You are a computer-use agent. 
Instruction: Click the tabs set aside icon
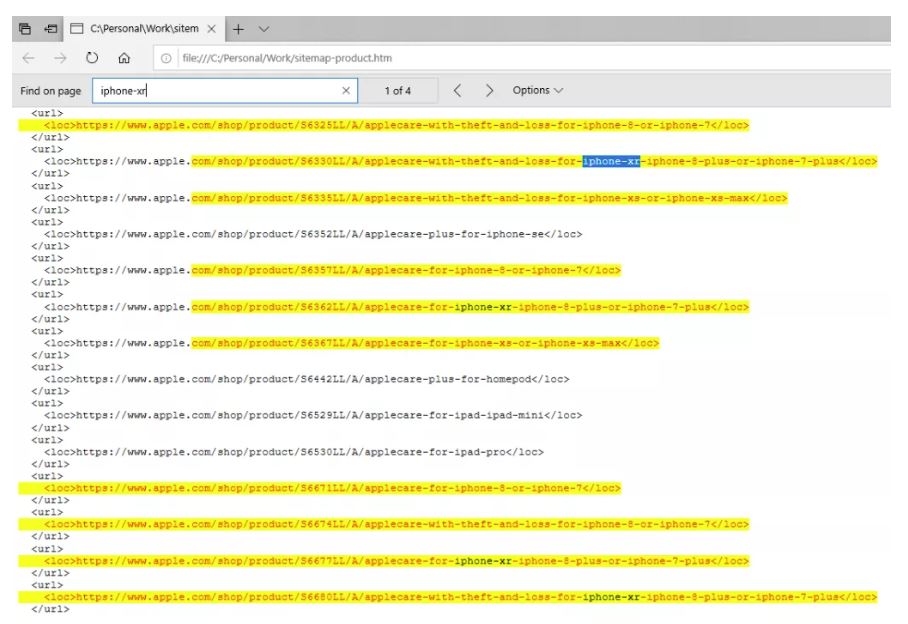tap(25, 28)
